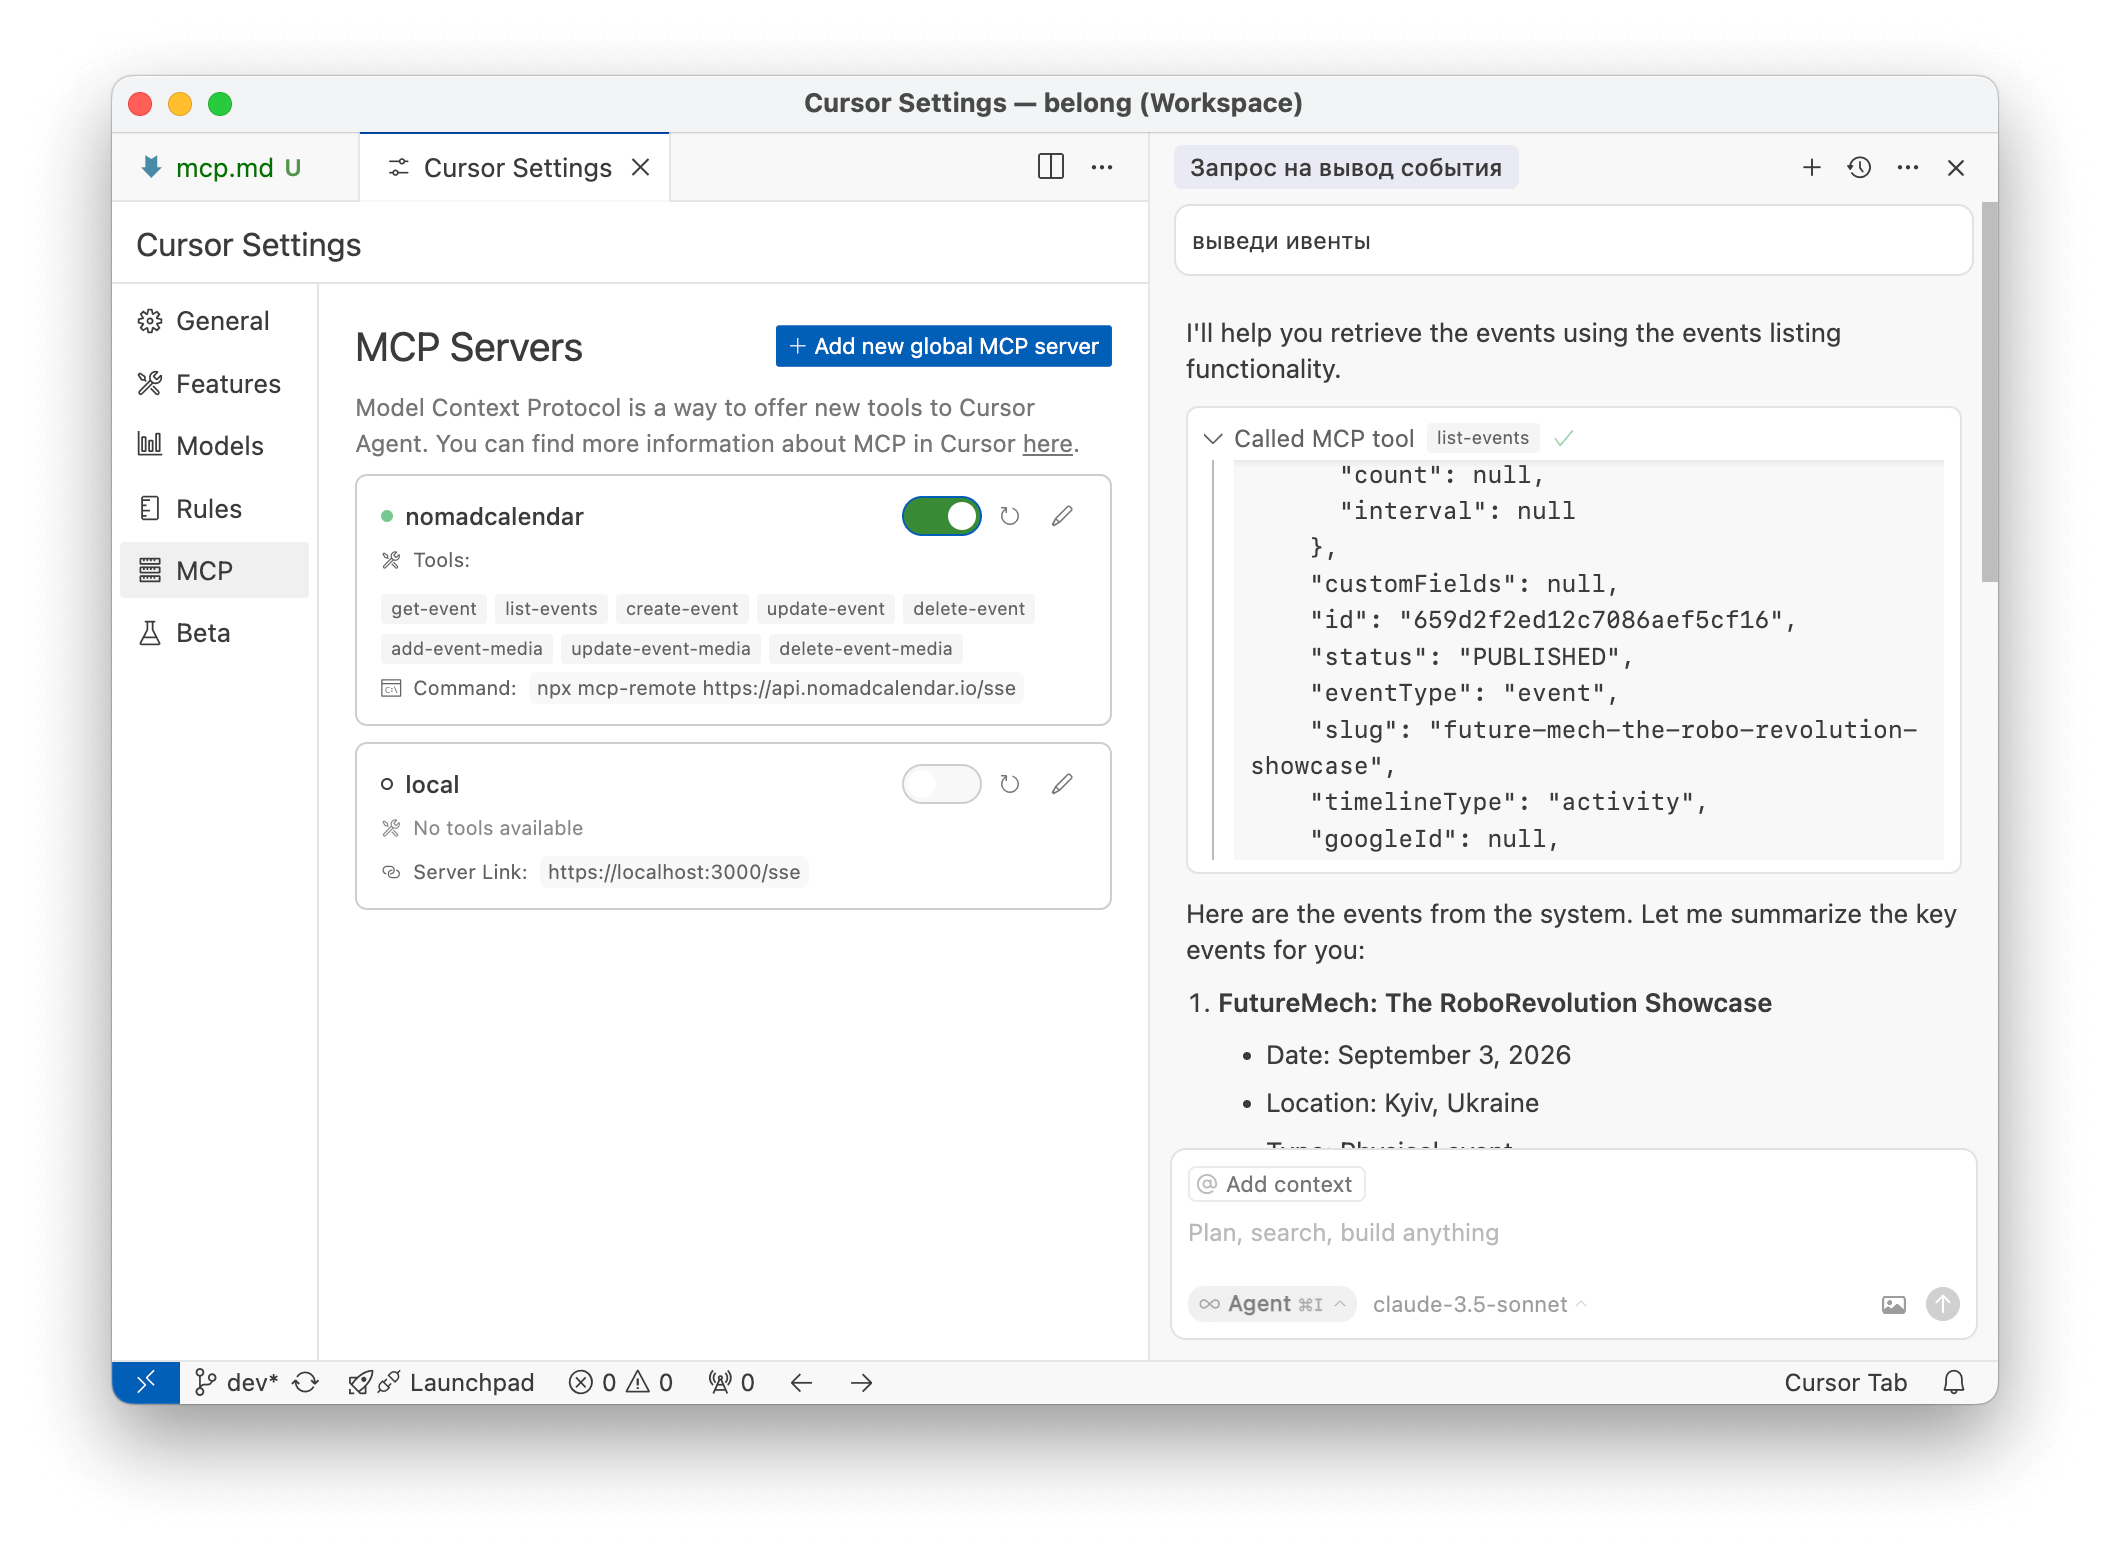Disable the nomadcalendar MCP server toggle
The image size is (2110, 1552).
point(941,516)
